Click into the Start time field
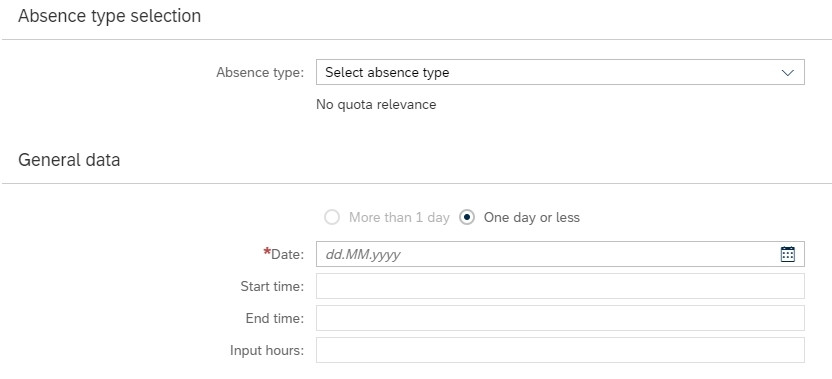Viewport: 832px width, 379px height. coord(560,286)
